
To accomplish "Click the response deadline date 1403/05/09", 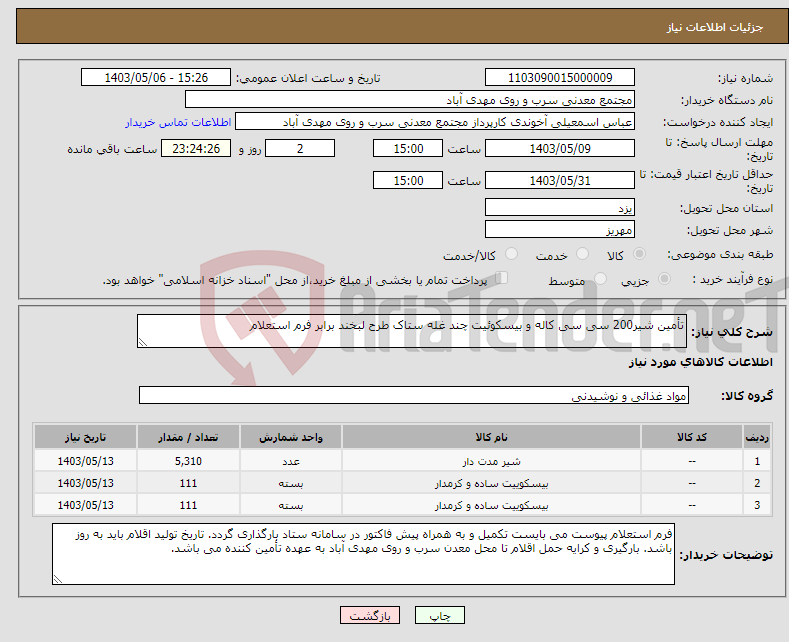I will (560, 148).
